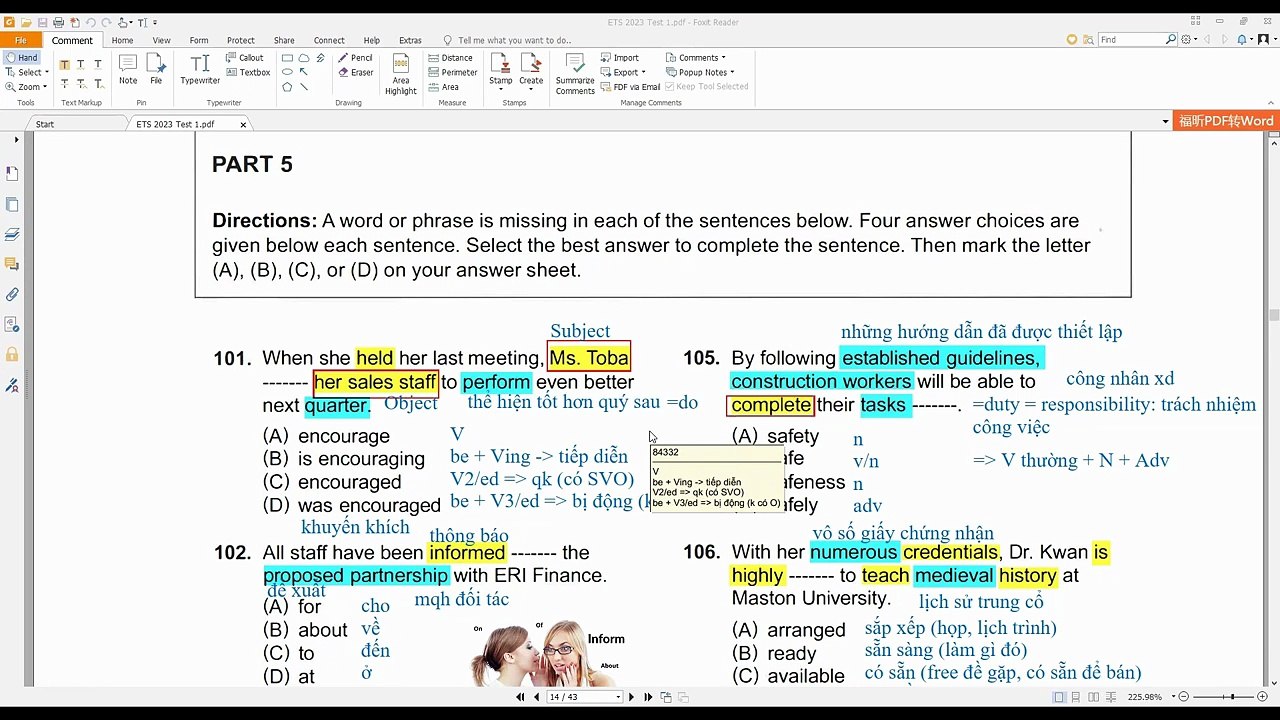This screenshot has height=720, width=1280.
Task: Open the Popup Notes dropdown
Action: (700, 72)
